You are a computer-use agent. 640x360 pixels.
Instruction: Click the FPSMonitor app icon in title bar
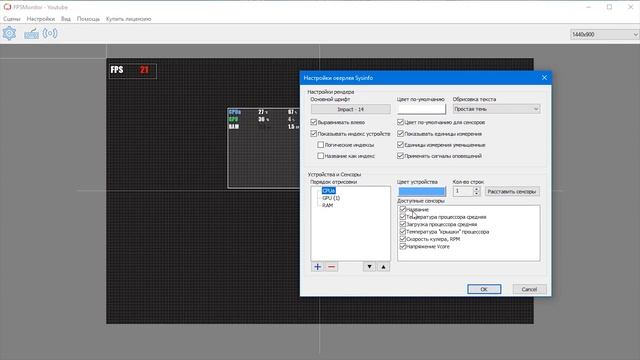[x=7, y=7]
